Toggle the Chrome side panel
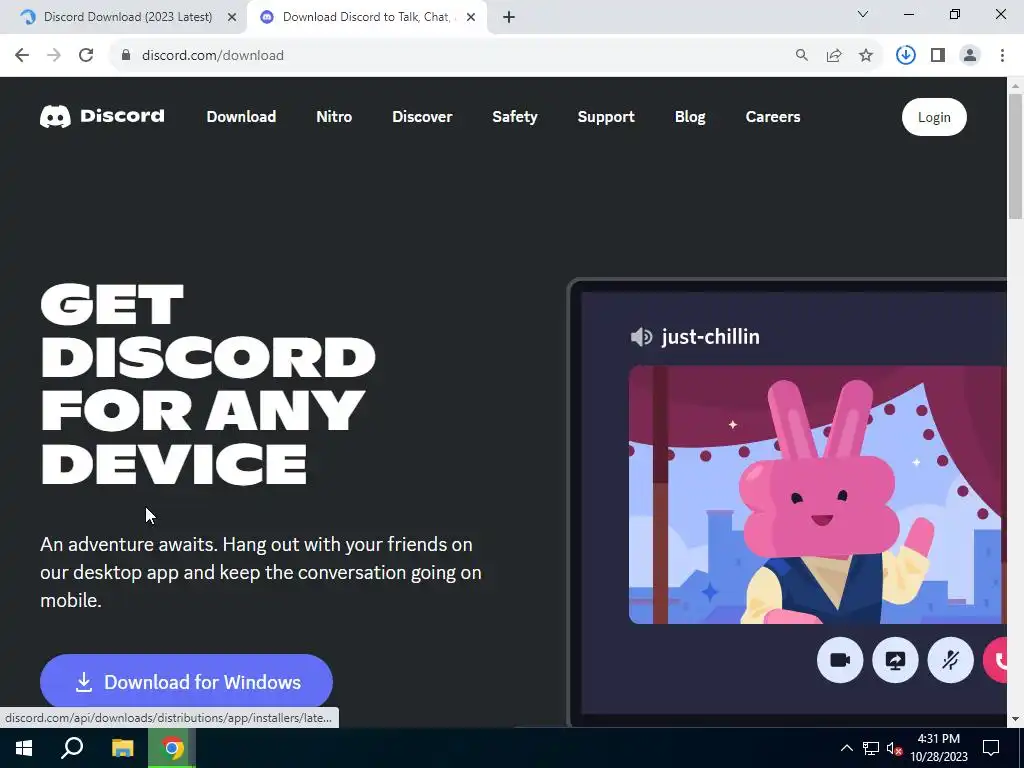This screenshot has height=768, width=1024. point(938,55)
